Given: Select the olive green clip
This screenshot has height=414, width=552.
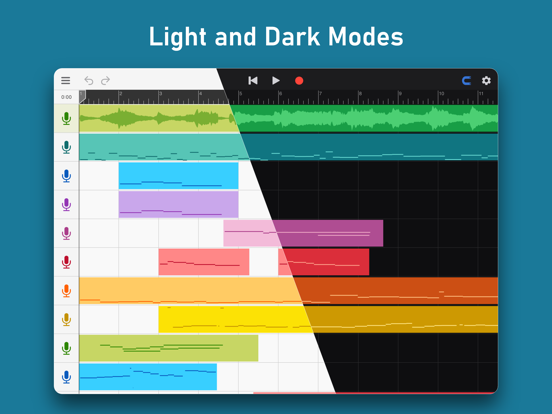Looking at the screenshot, I should coord(169,348).
